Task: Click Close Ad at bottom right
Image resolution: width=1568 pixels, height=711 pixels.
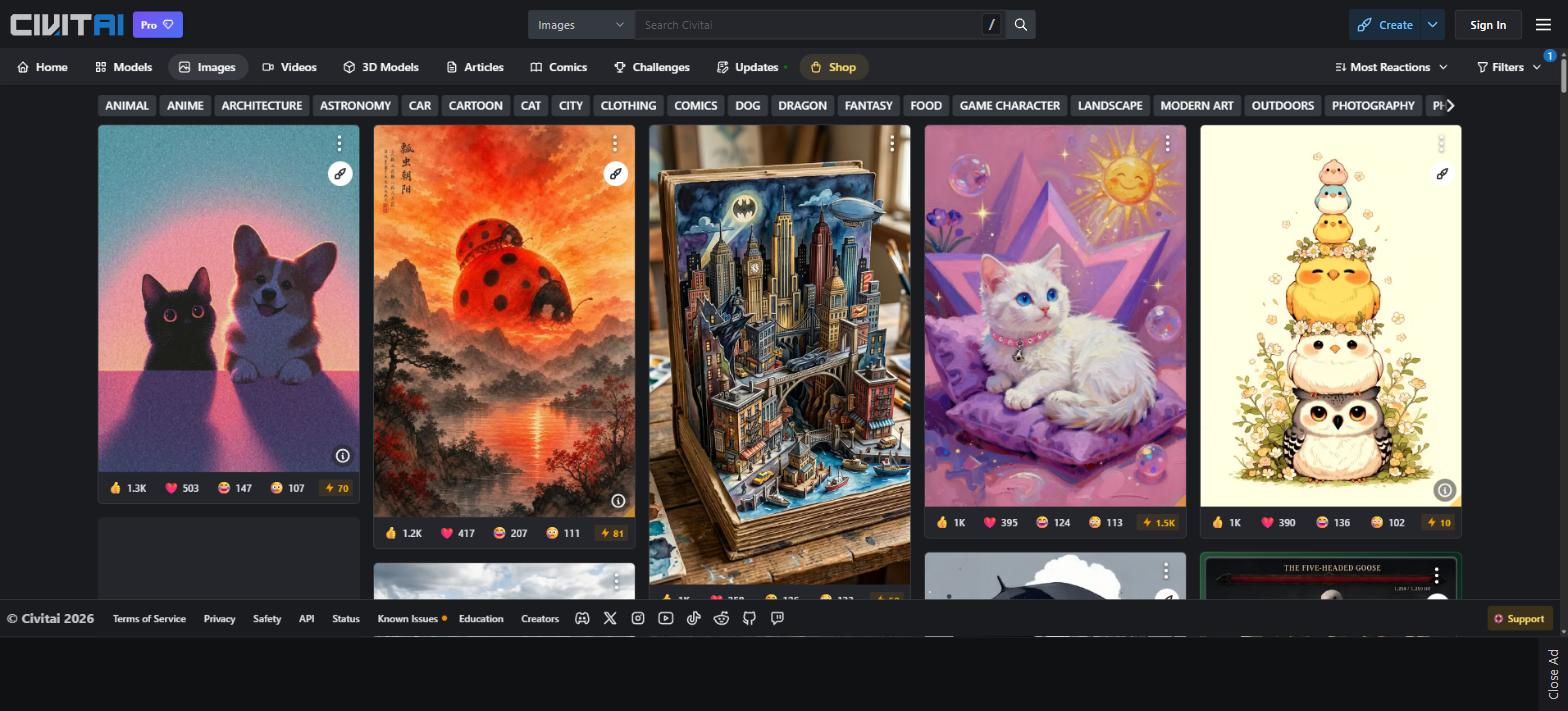Action: tap(1553, 674)
